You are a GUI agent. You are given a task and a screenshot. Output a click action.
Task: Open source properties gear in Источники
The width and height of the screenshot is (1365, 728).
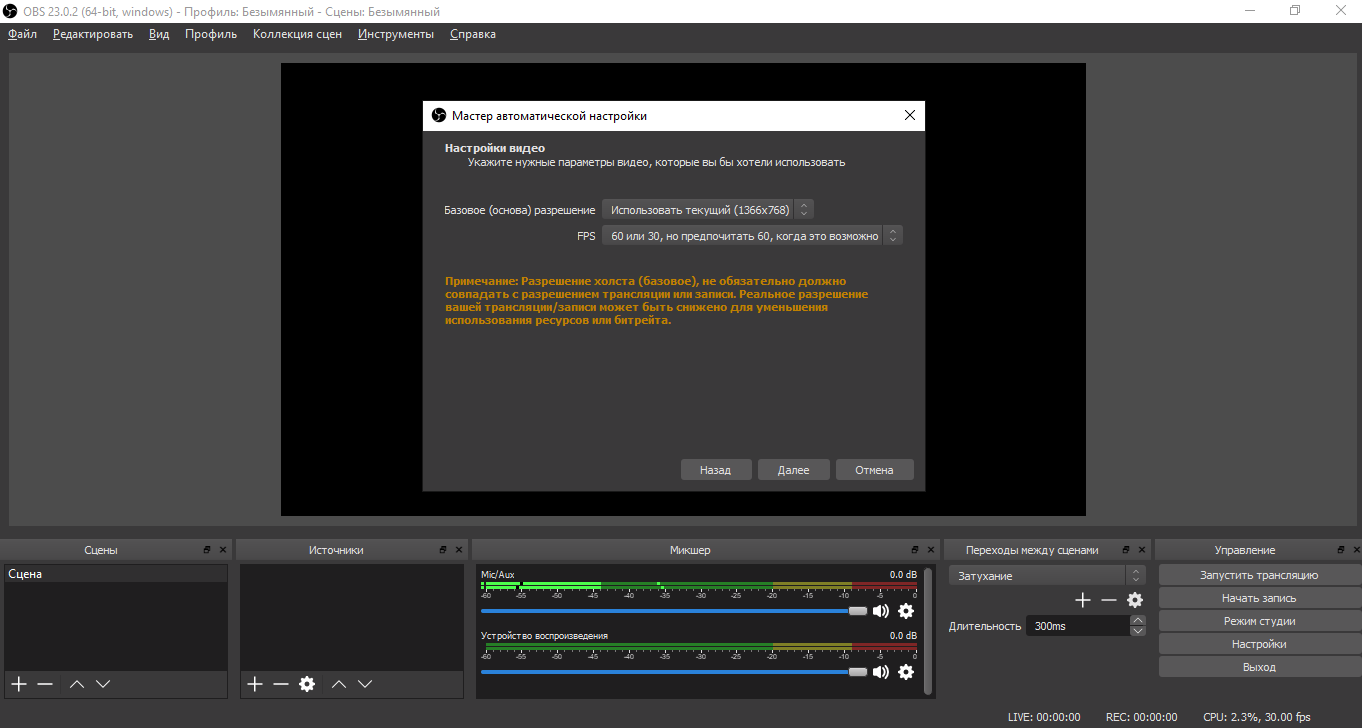point(307,684)
